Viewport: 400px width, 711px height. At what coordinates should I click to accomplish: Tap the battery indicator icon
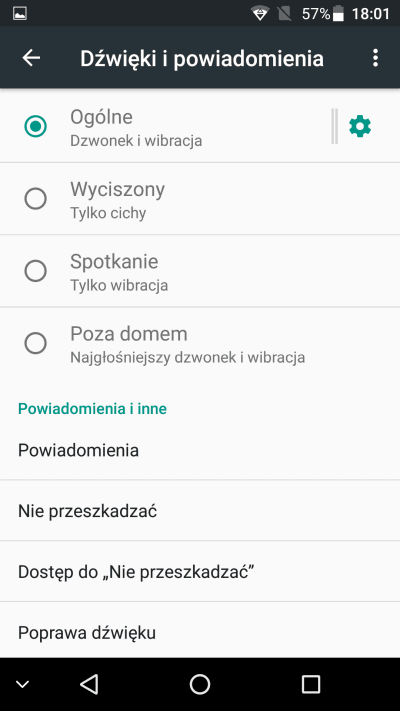[x=338, y=14]
